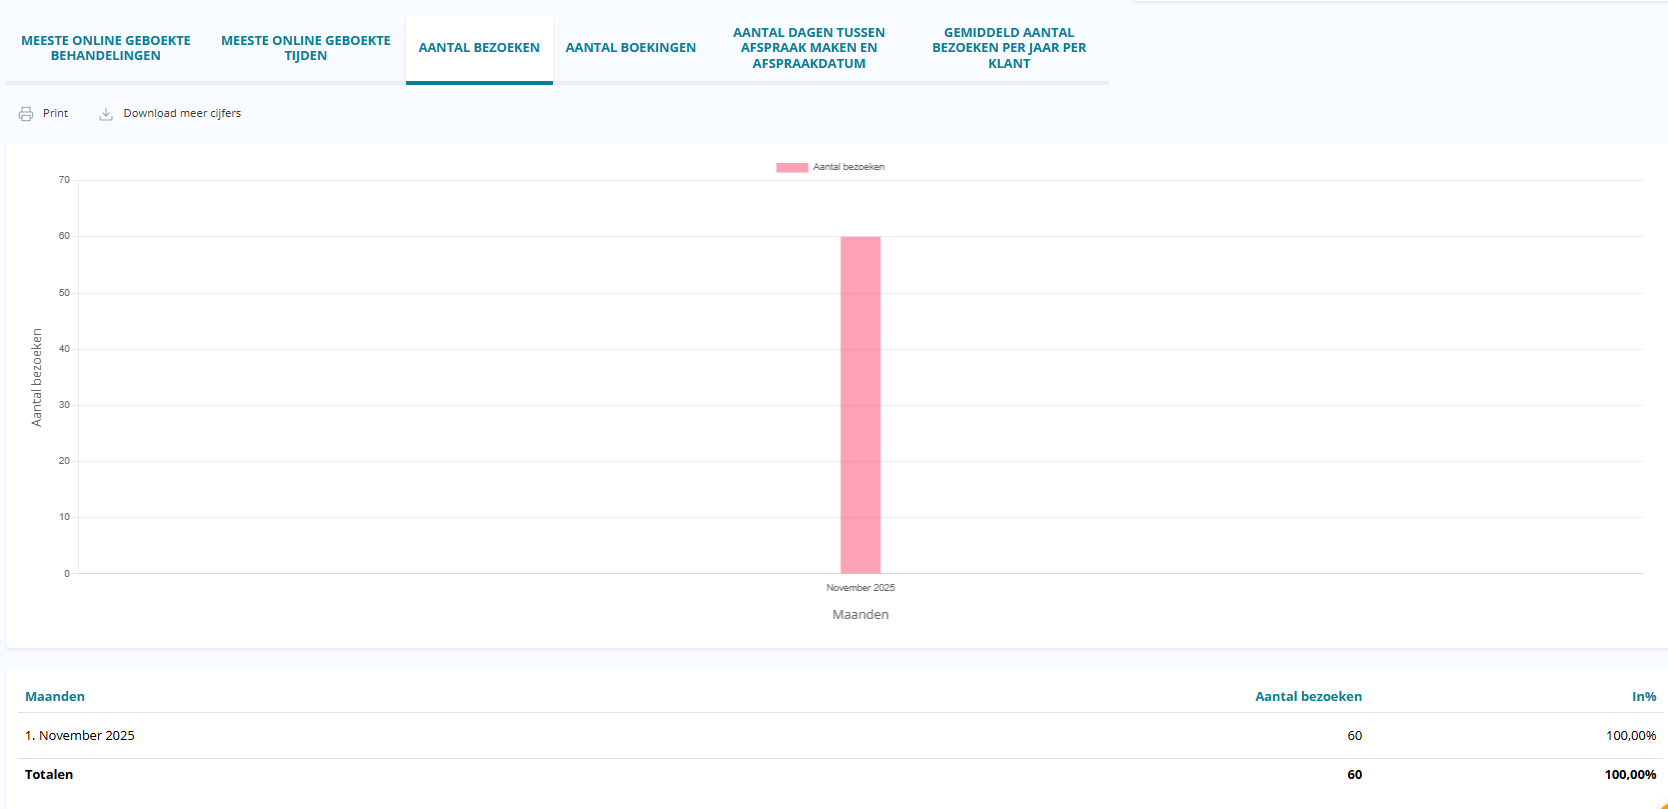Click the pink November 2025 bar
The image size is (1668, 809).
click(860, 404)
